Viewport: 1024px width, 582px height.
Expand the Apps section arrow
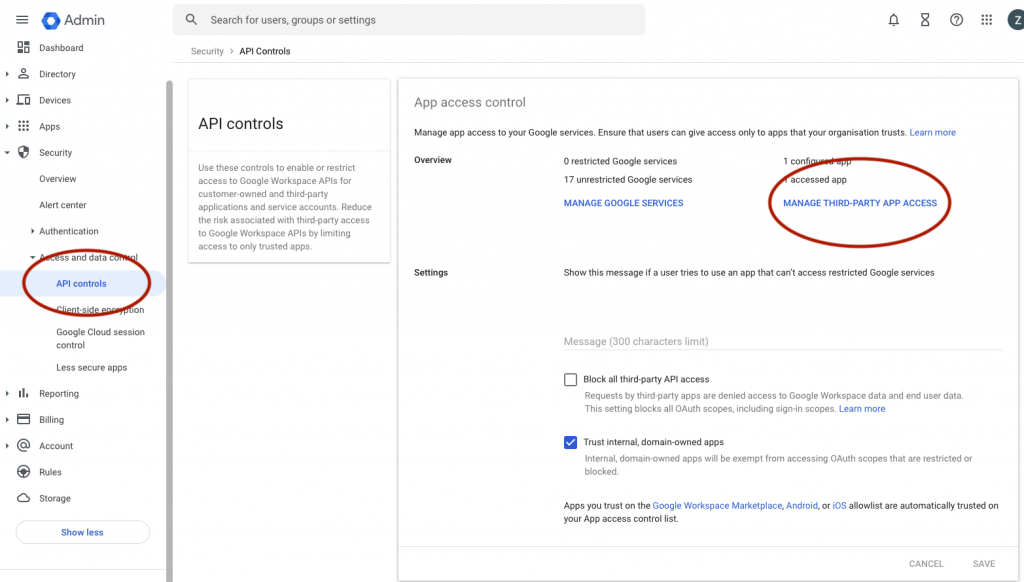coord(7,126)
